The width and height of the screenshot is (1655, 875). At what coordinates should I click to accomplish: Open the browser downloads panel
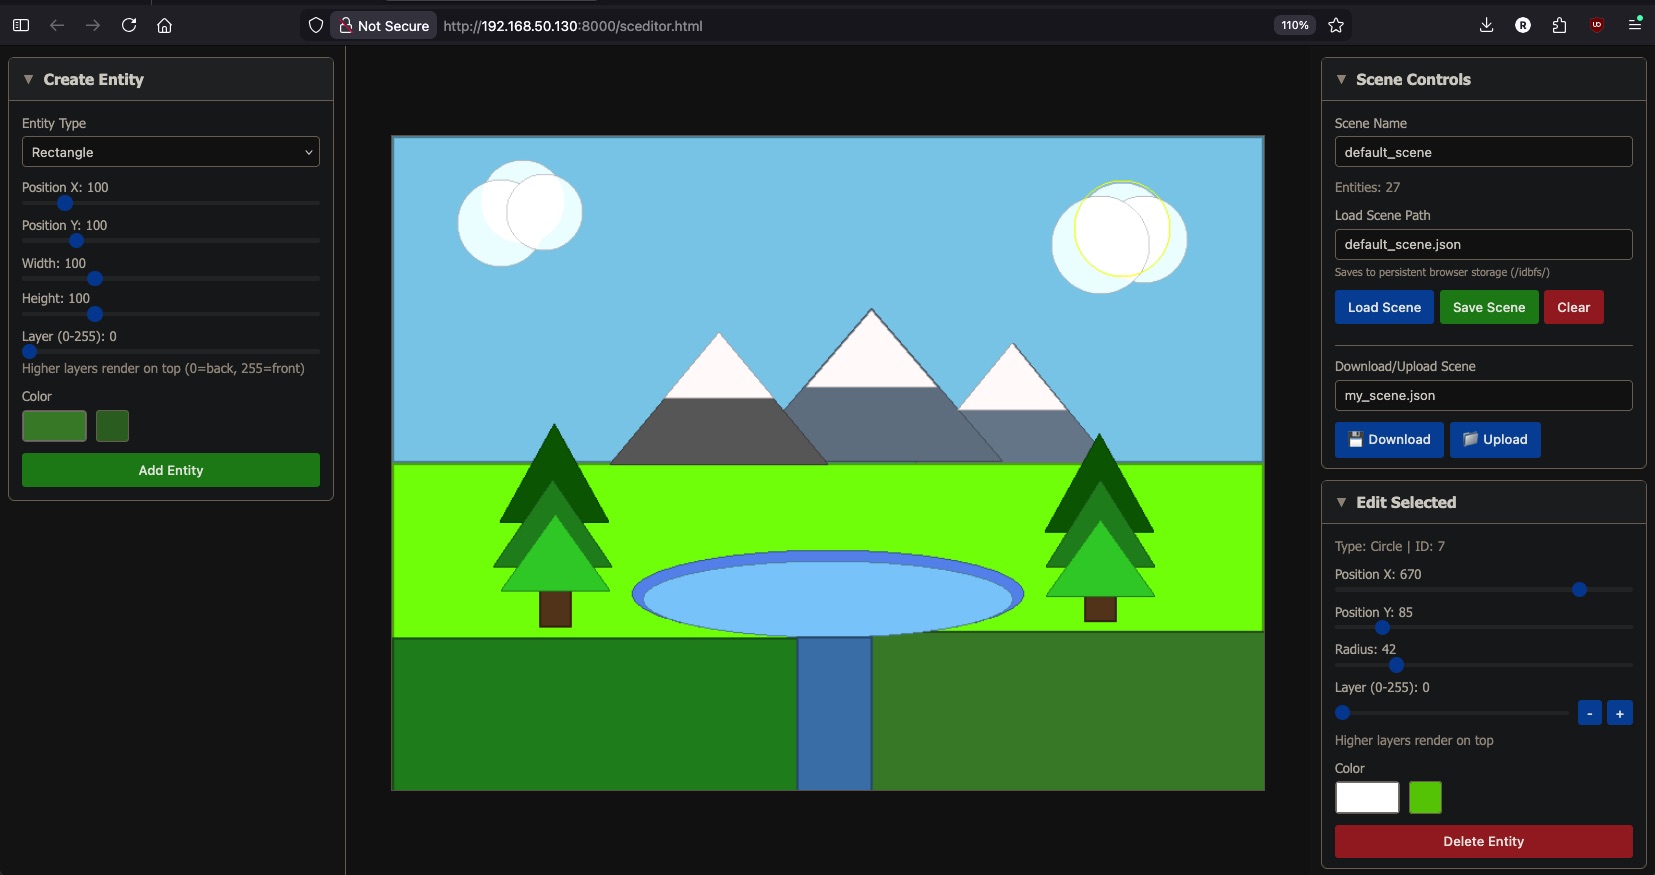[1487, 25]
